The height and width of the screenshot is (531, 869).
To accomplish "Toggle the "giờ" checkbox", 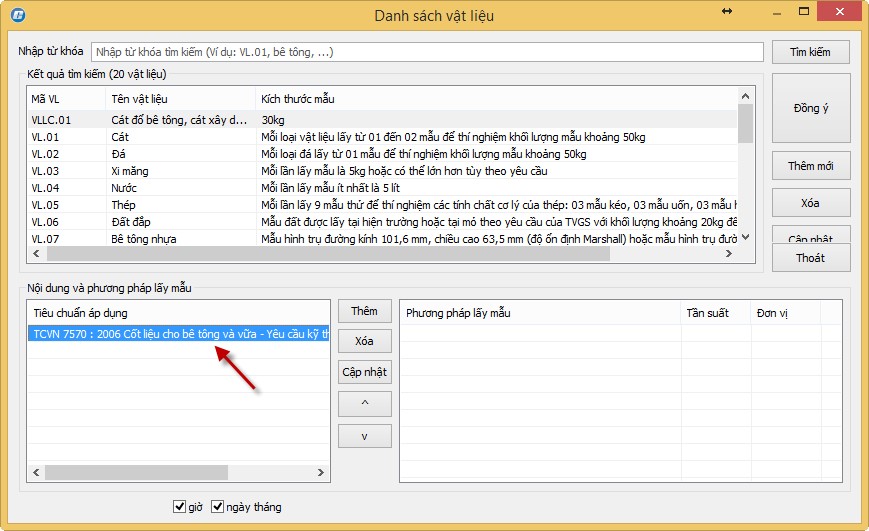I will [180, 507].
